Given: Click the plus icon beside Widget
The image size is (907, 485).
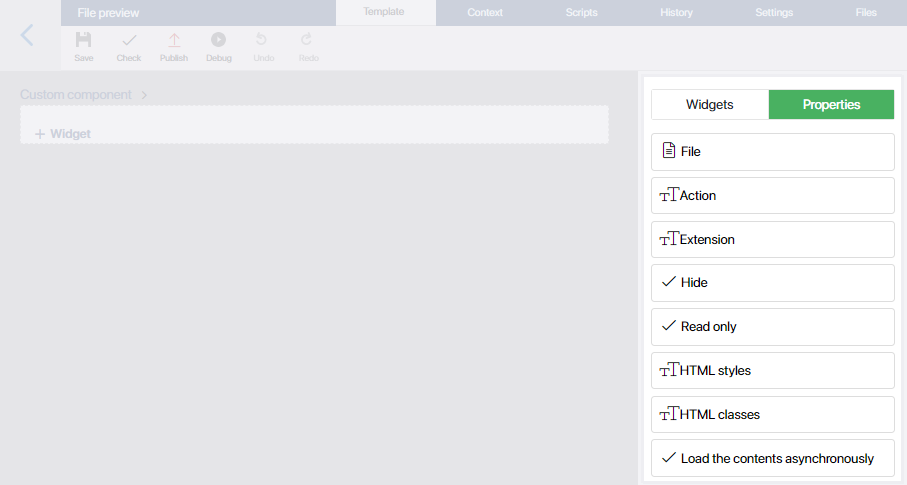Looking at the screenshot, I should (x=40, y=134).
